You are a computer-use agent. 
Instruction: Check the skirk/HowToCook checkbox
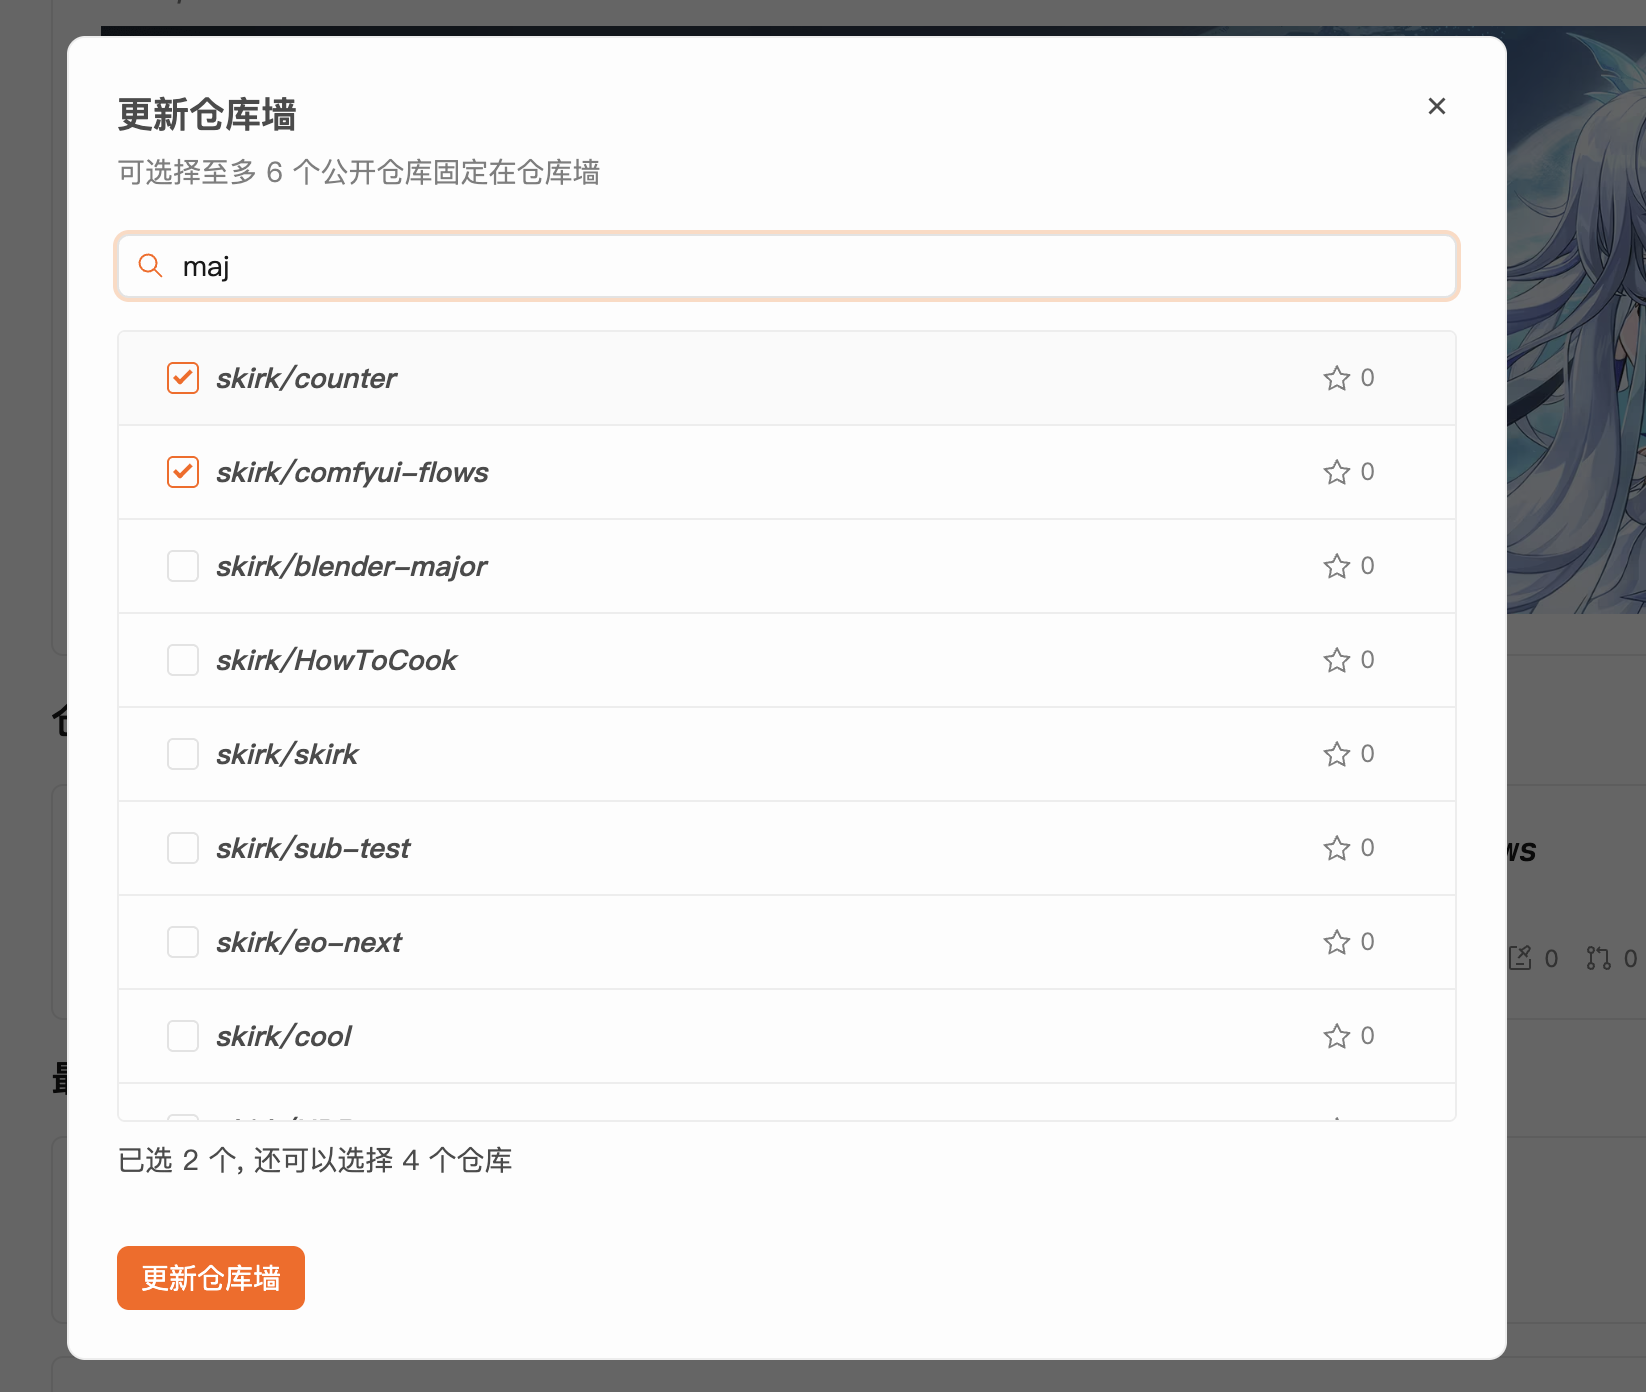(x=183, y=660)
